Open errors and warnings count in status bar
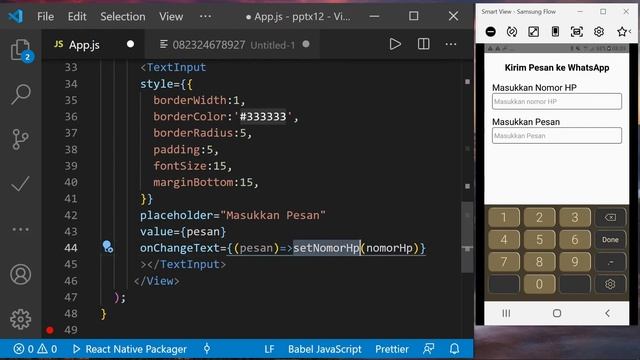The image size is (640, 360). tap(35, 349)
